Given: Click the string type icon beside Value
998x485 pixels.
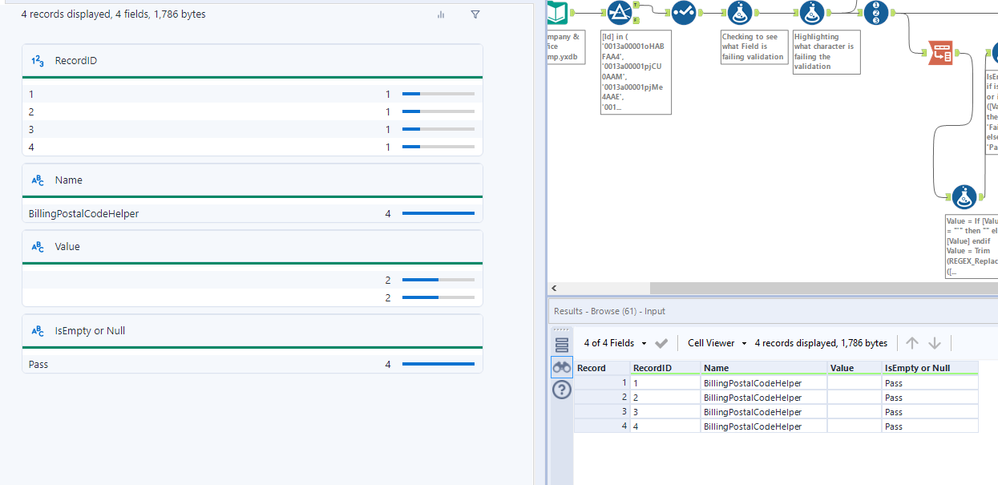Looking at the screenshot, I should pos(38,247).
